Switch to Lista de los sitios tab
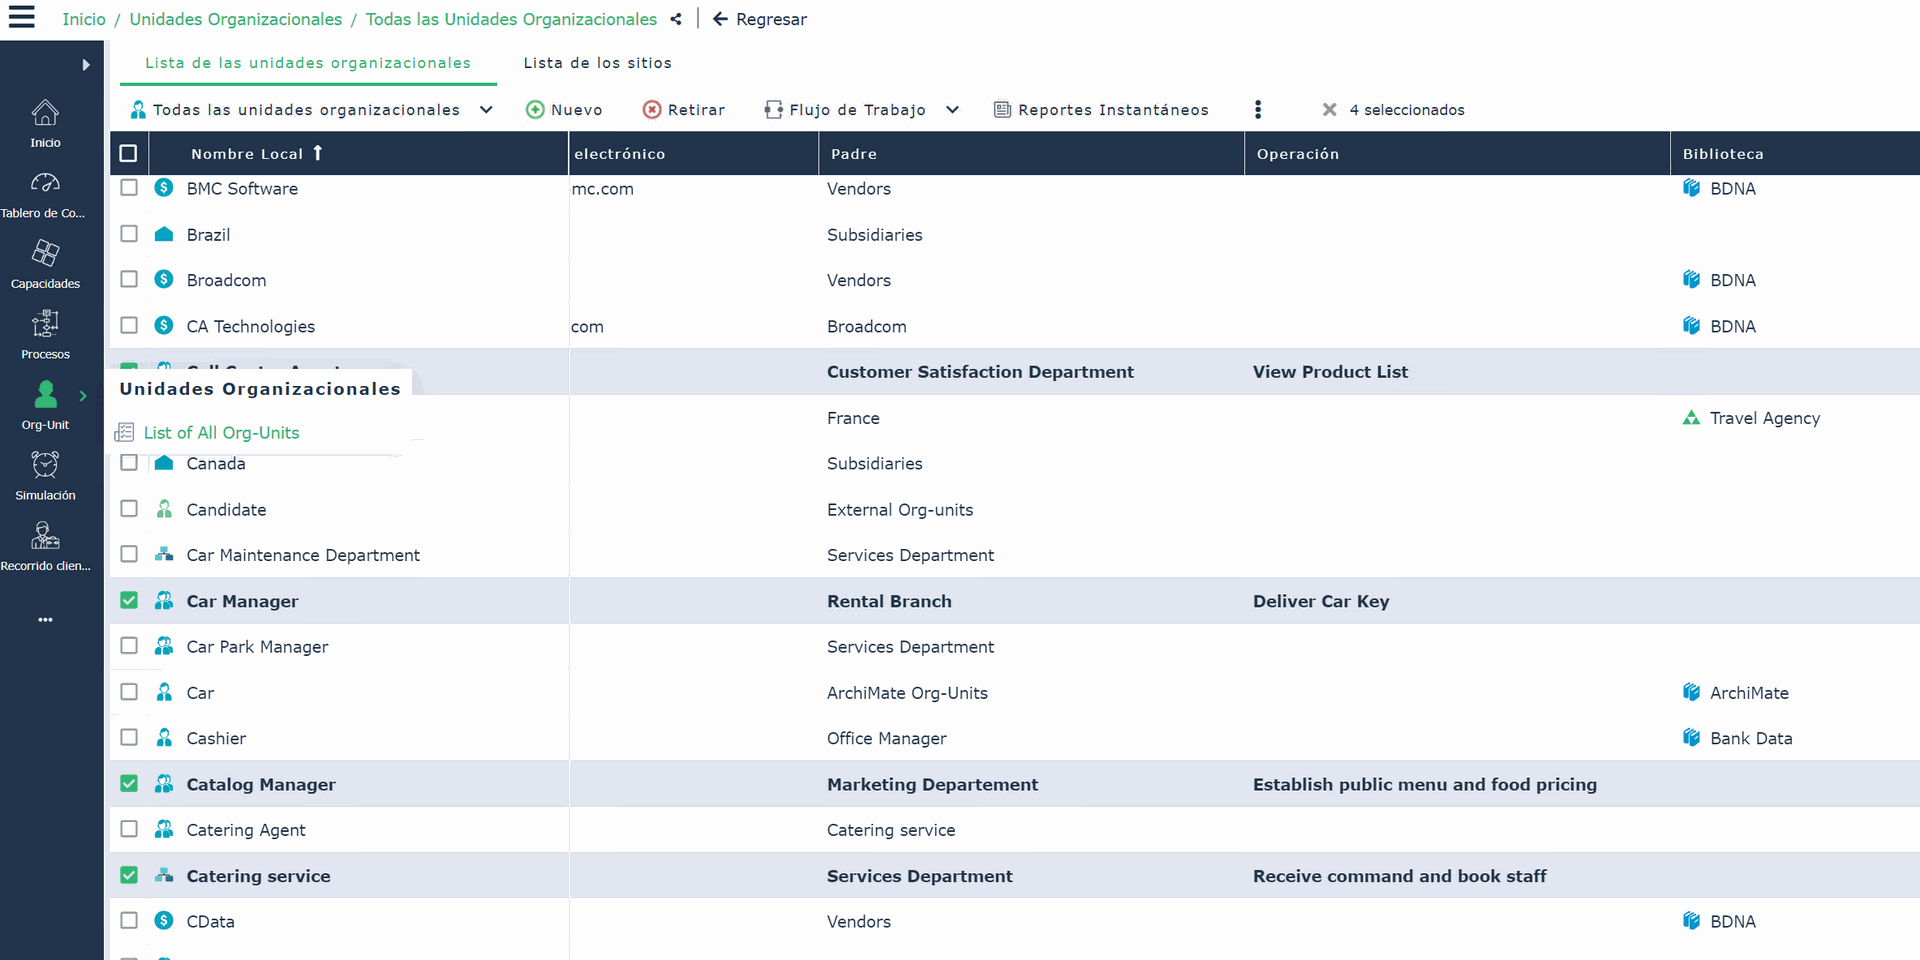This screenshot has width=1920, height=960. point(598,62)
